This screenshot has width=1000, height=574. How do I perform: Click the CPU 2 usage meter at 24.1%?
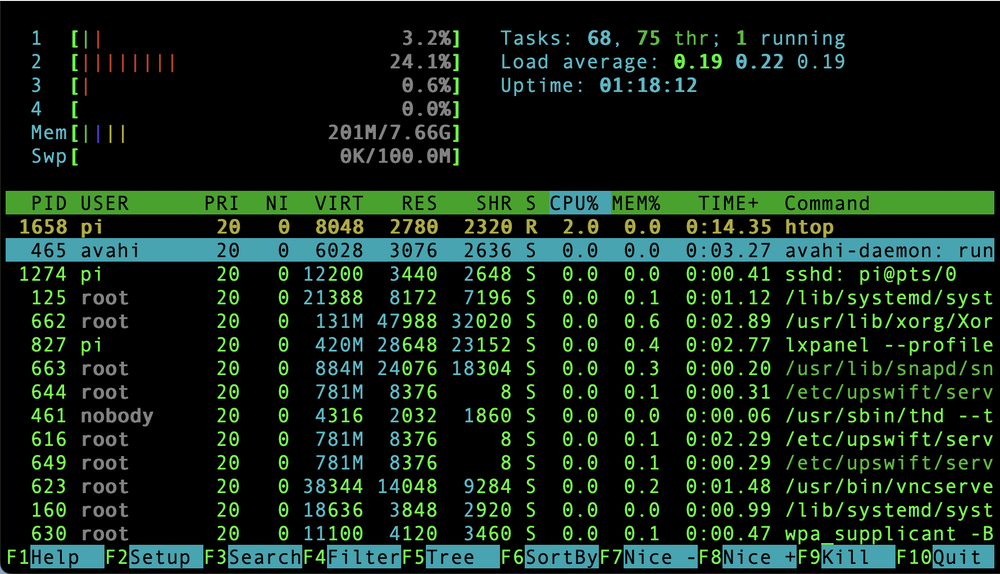[246, 62]
